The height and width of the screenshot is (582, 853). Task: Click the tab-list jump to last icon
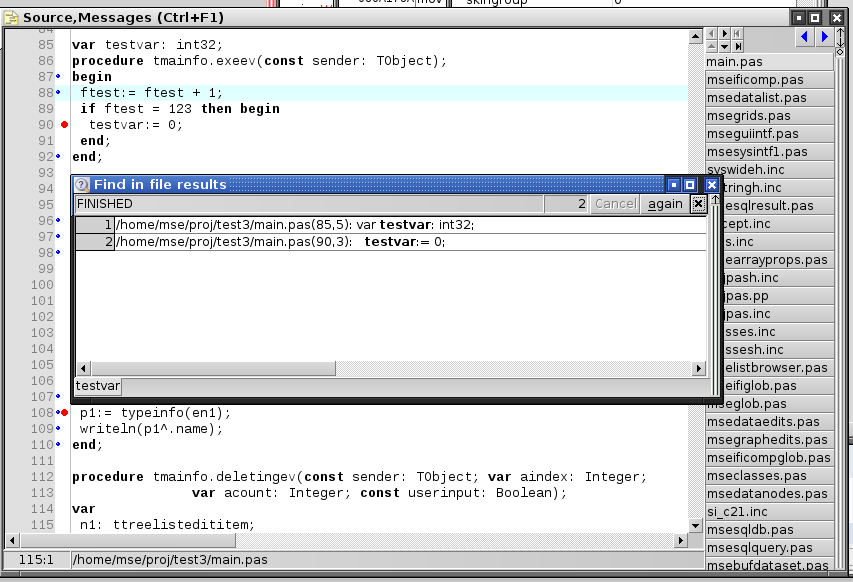coord(738,47)
